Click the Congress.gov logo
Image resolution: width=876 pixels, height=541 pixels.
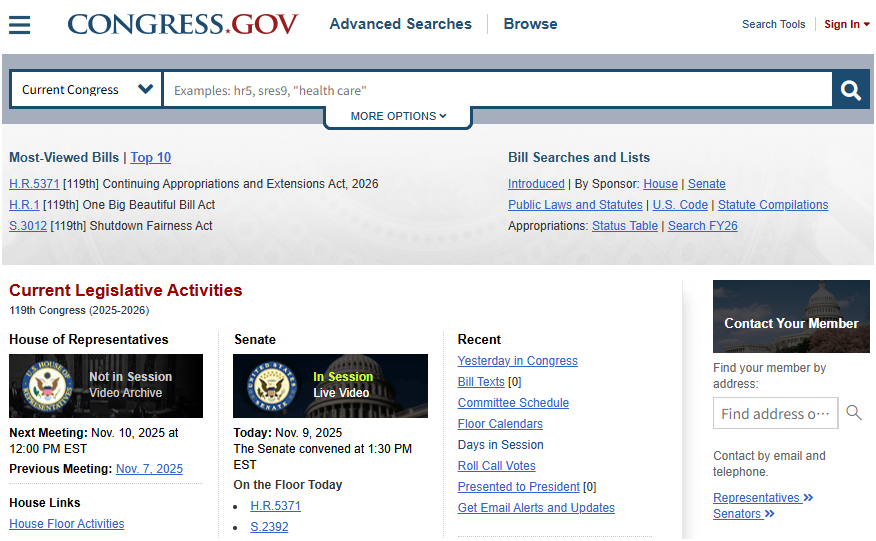click(183, 24)
